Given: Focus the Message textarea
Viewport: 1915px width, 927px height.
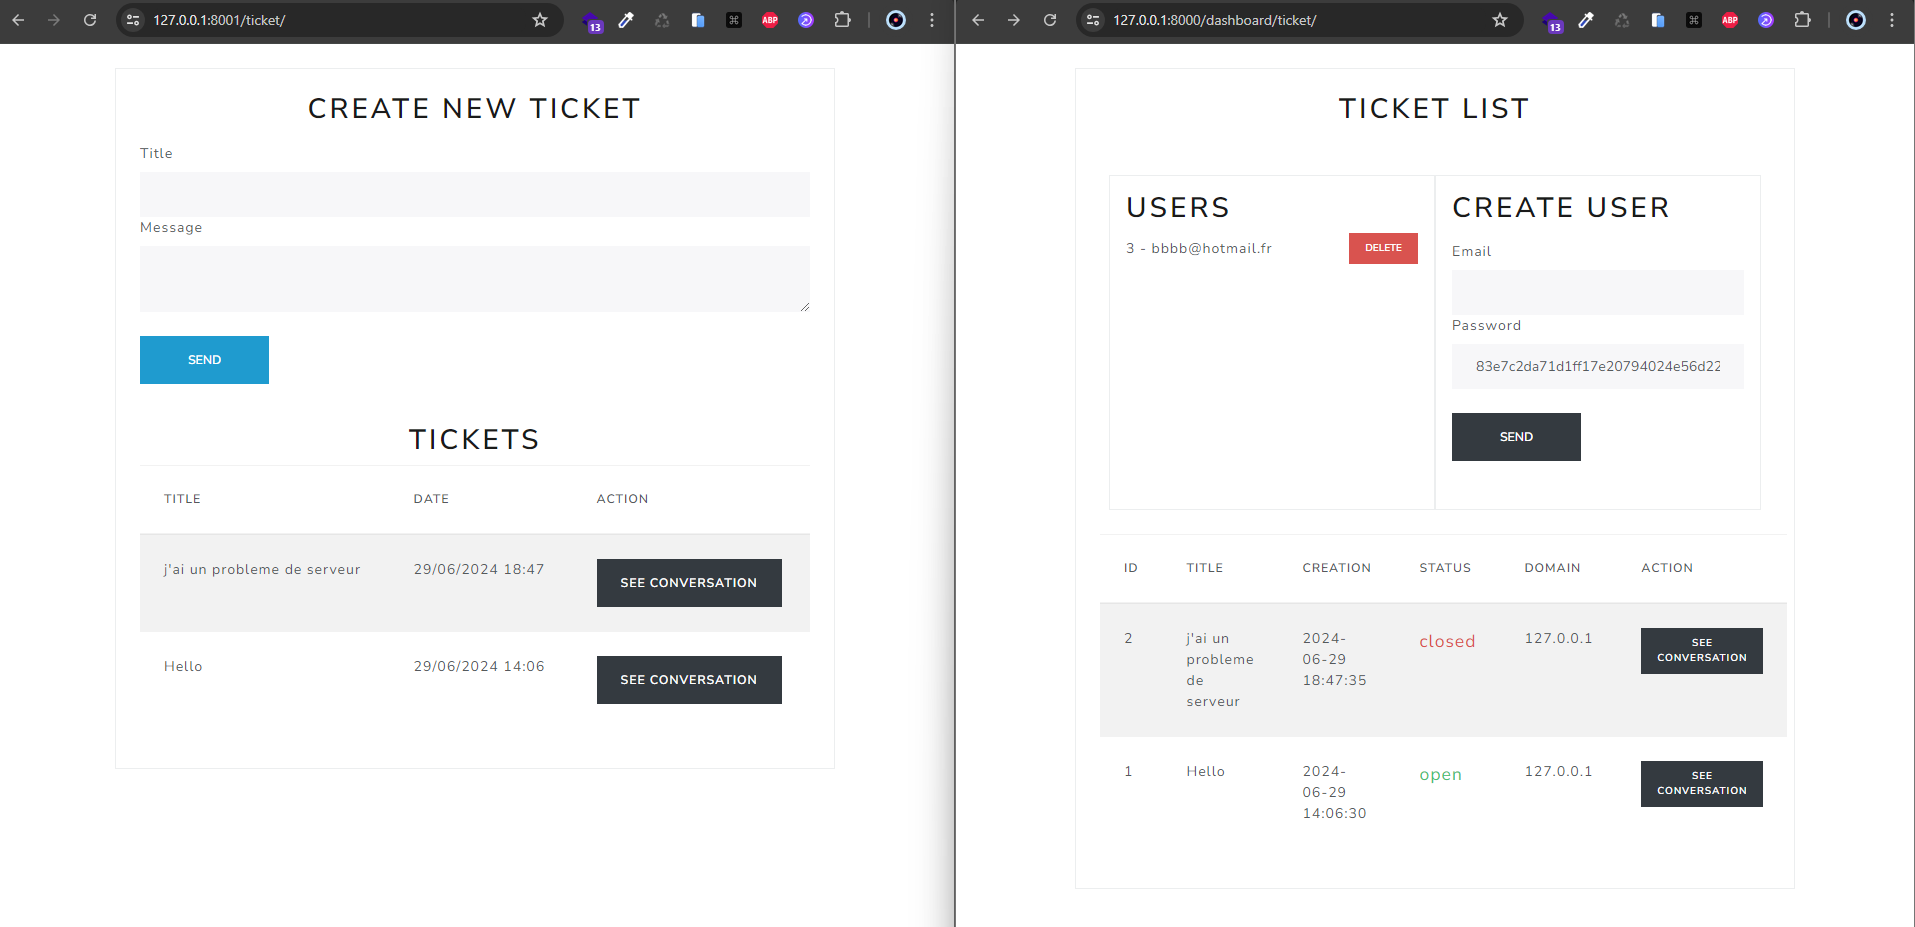Looking at the screenshot, I should (474, 279).
